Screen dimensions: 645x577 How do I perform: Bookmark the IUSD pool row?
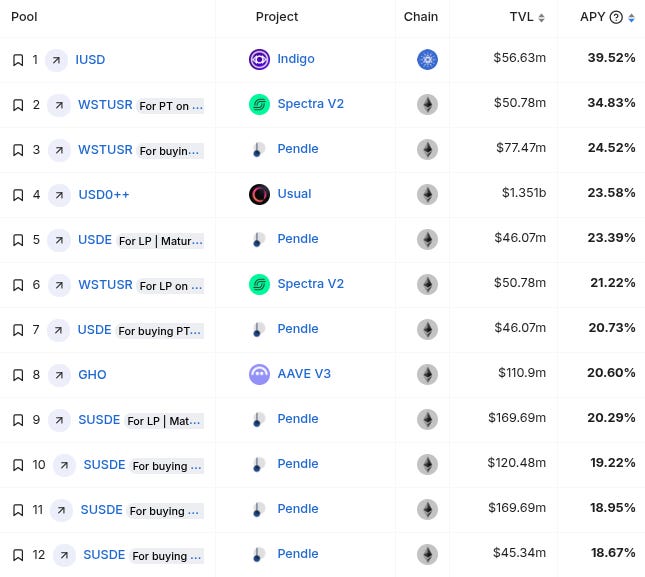(18, 60)
